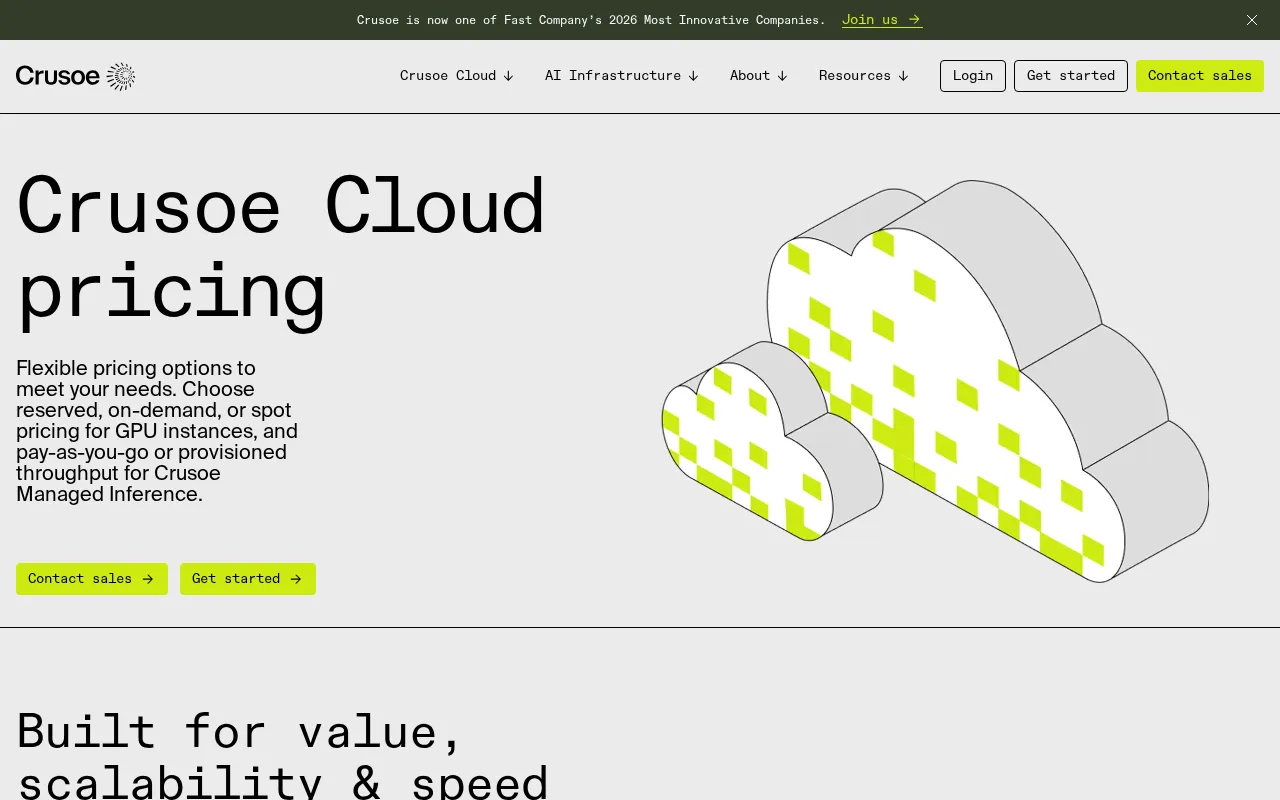The width and height of the screenshot is (1280, 800).
Task: Click the 'Flexible pricing options' paragraph
Action: tap(157, 431)
